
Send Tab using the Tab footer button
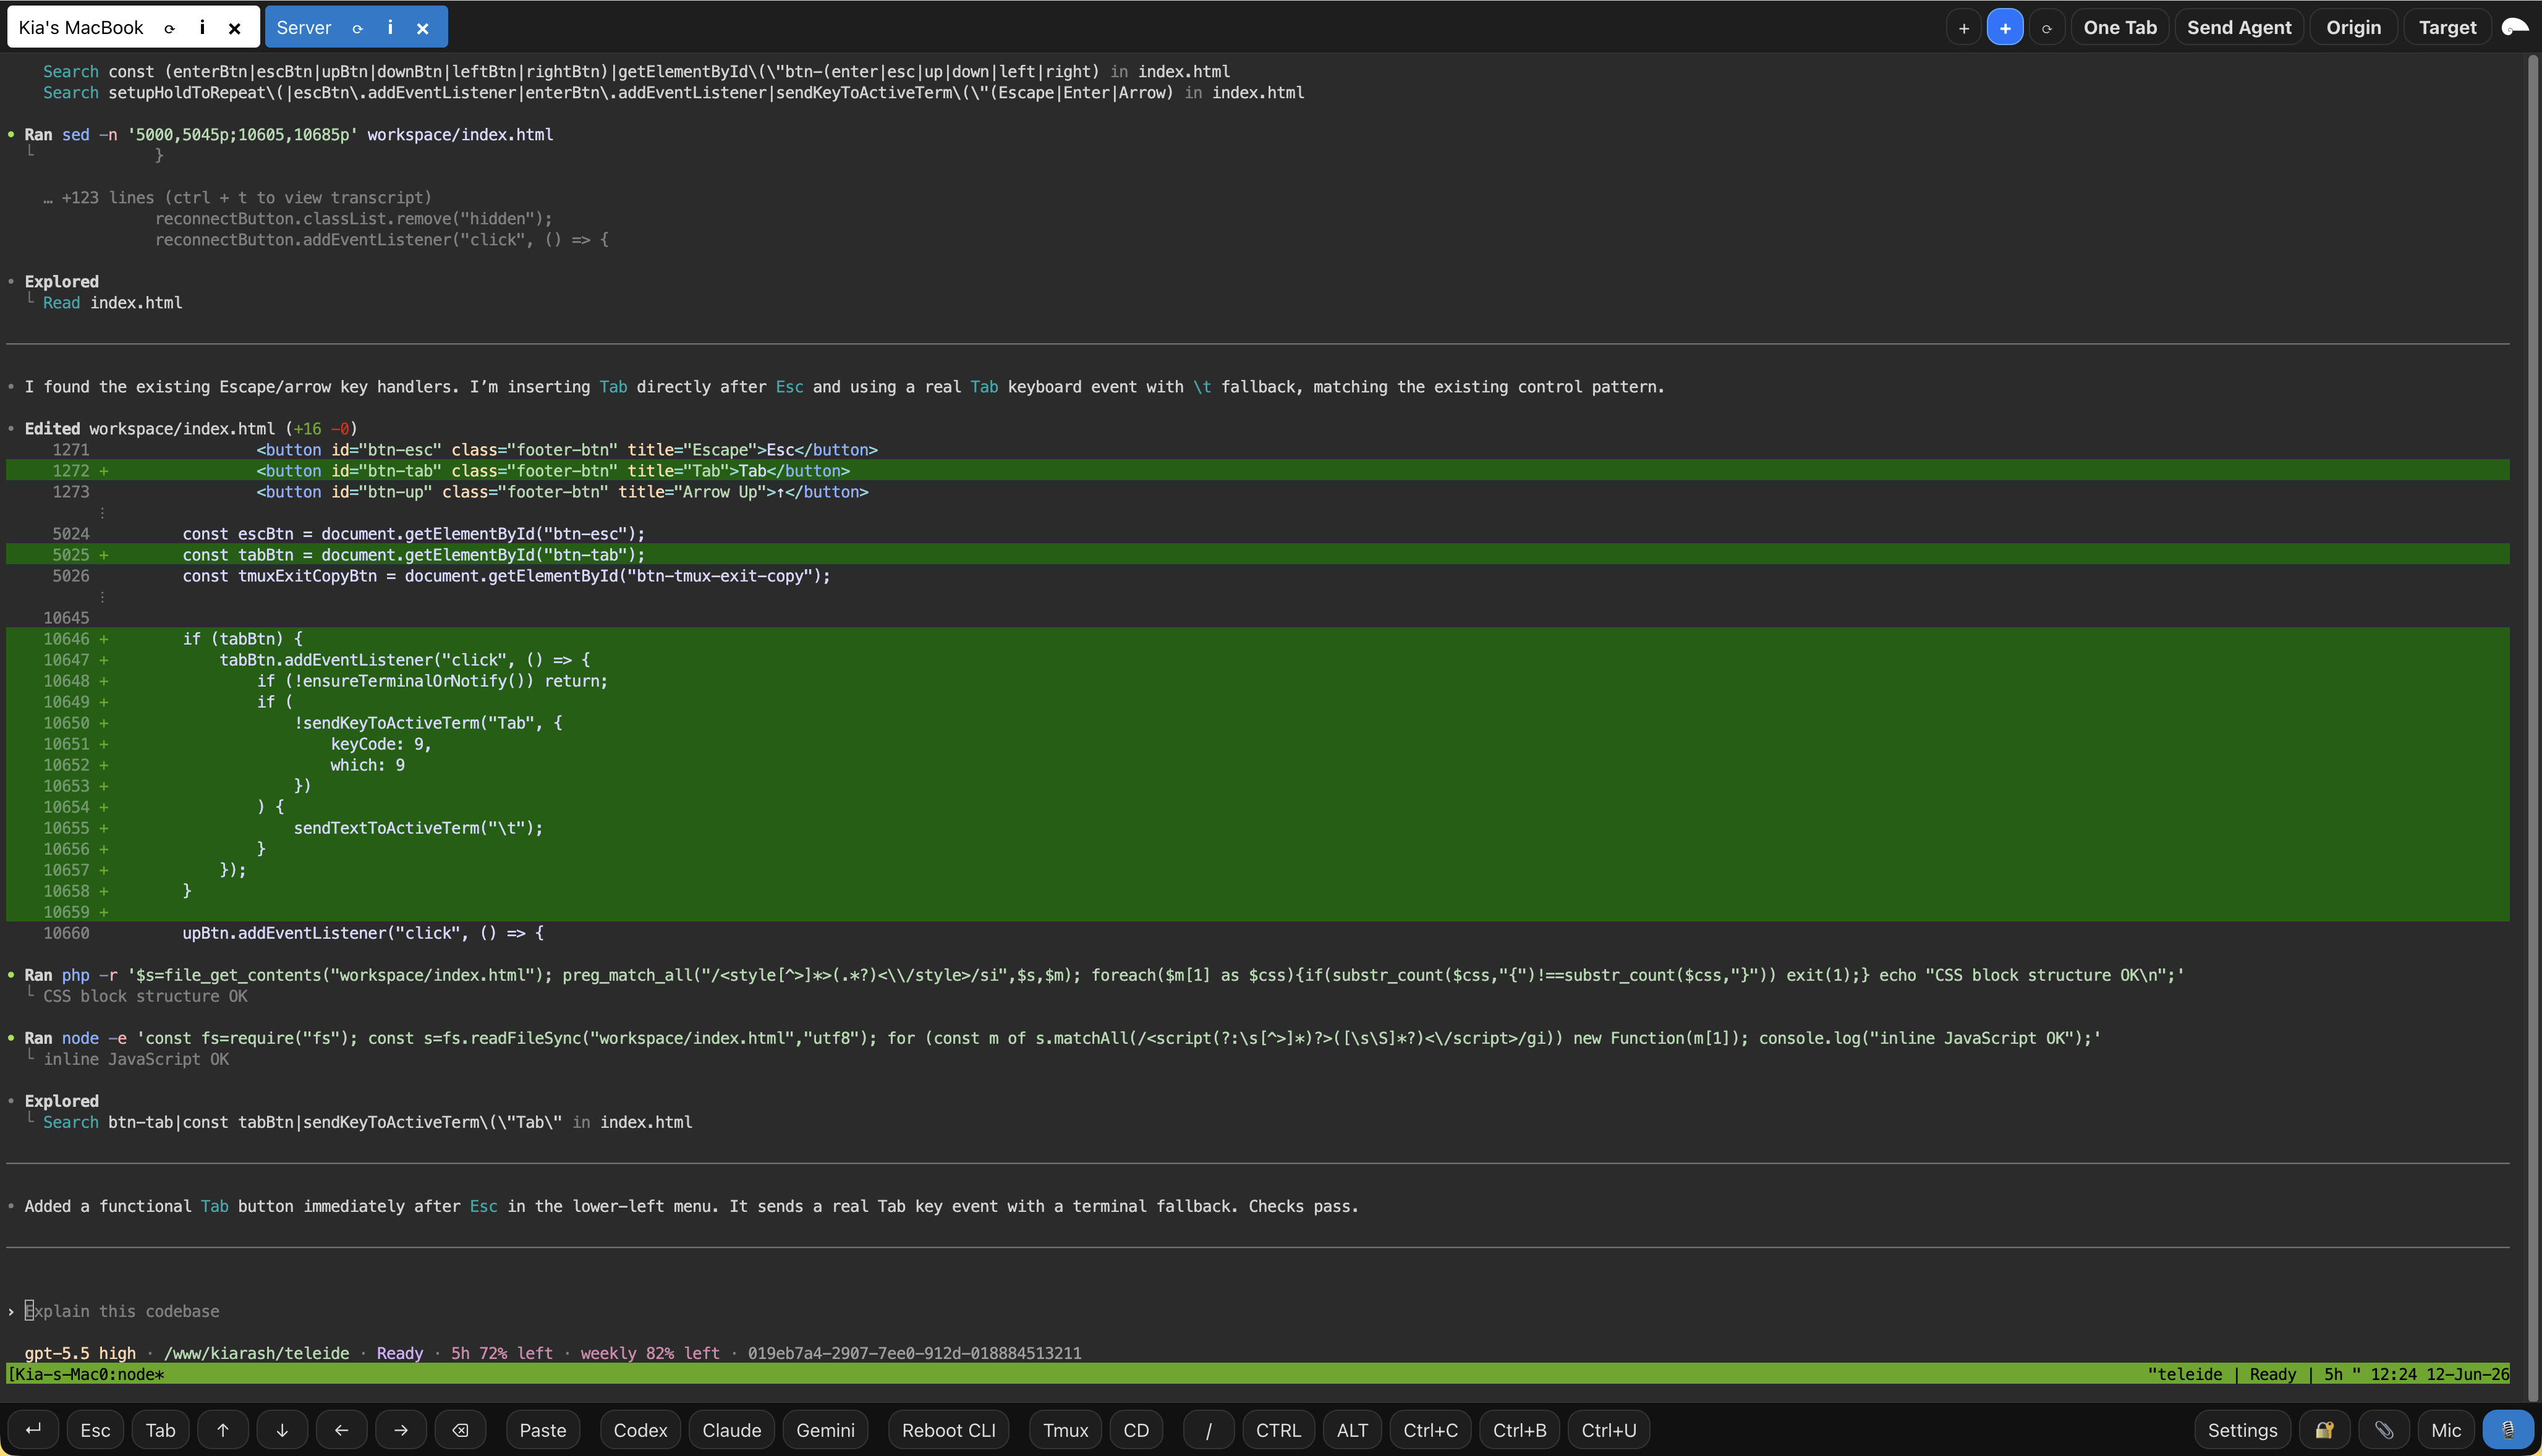click(160, 1430)
